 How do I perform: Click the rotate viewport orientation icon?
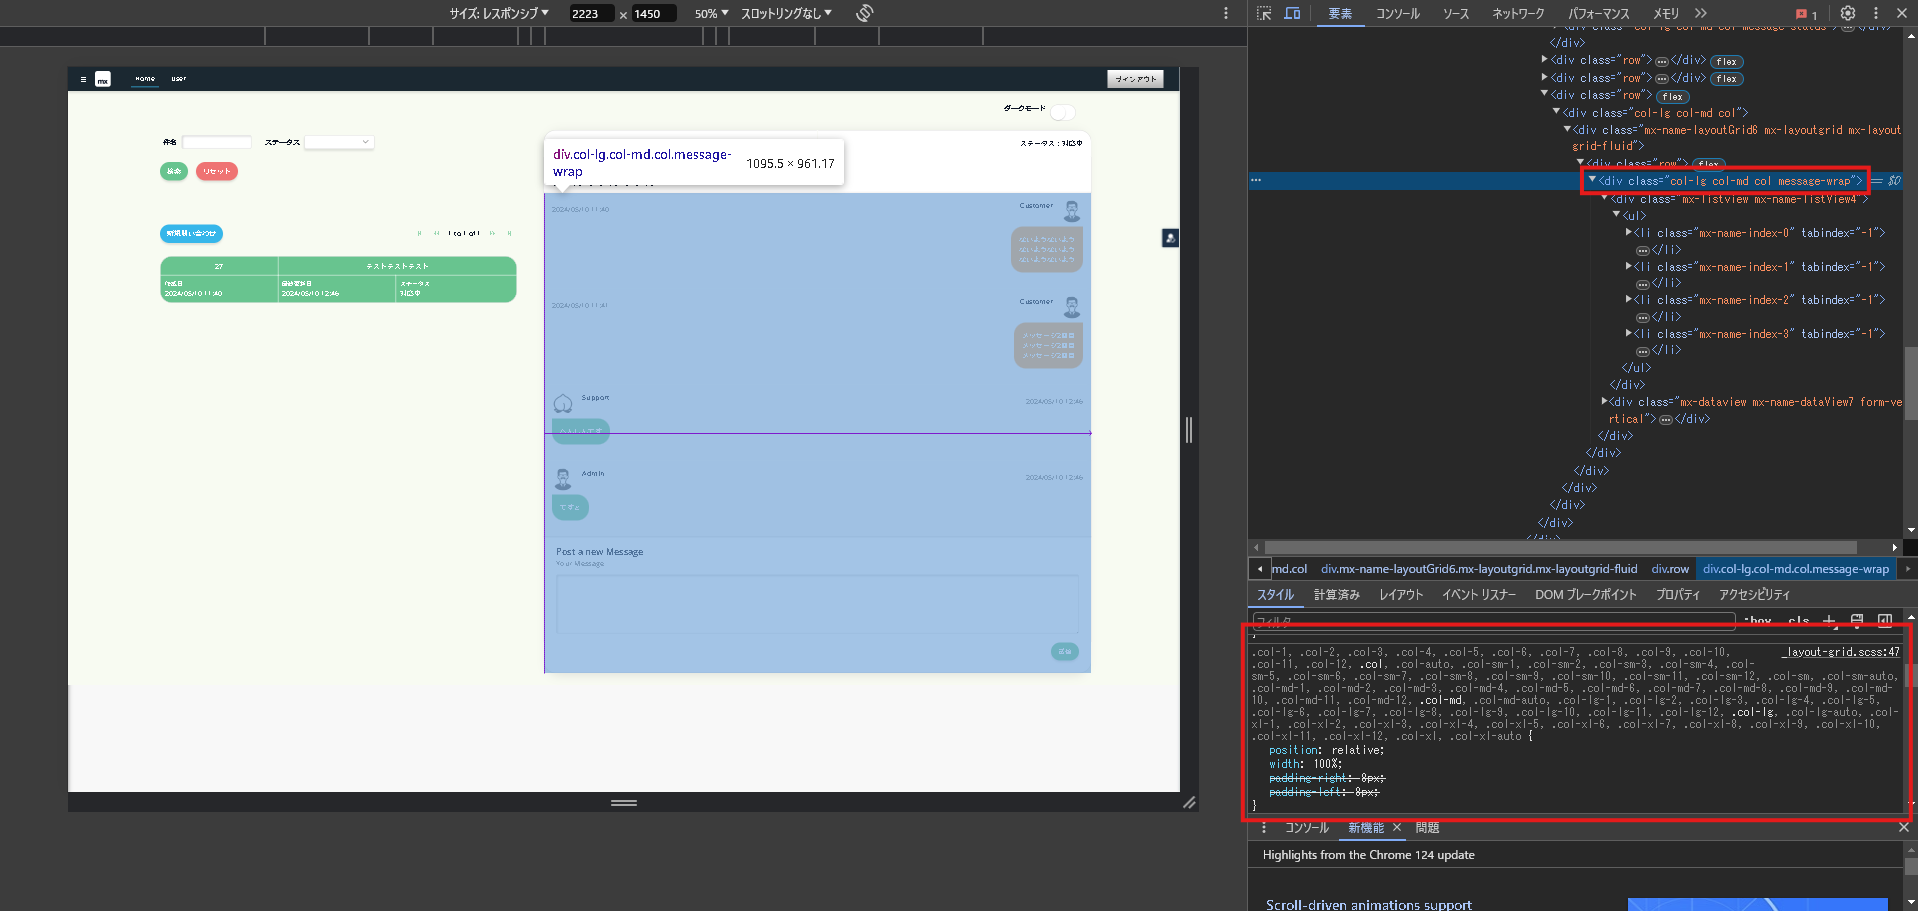[864, 13]
